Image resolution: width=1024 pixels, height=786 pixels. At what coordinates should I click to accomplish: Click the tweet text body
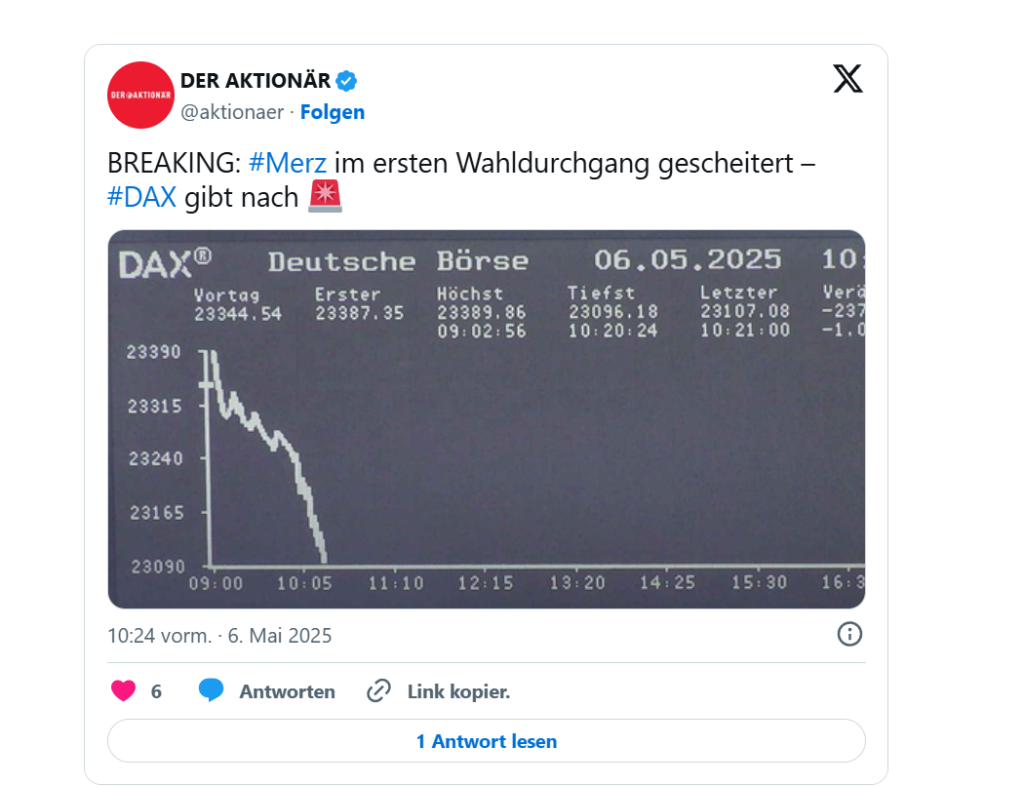[x=461, y=180]
